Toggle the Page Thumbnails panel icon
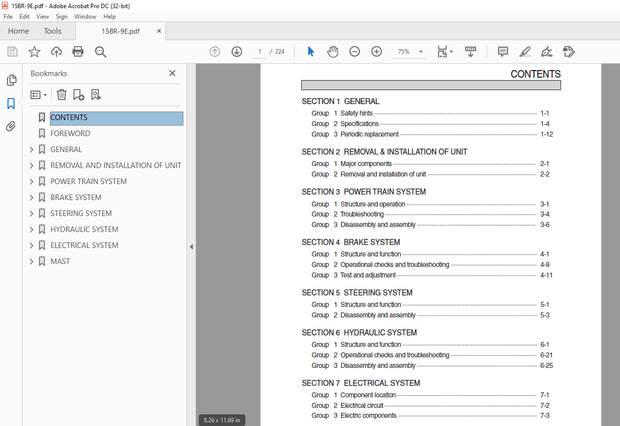 coord(11,80)
